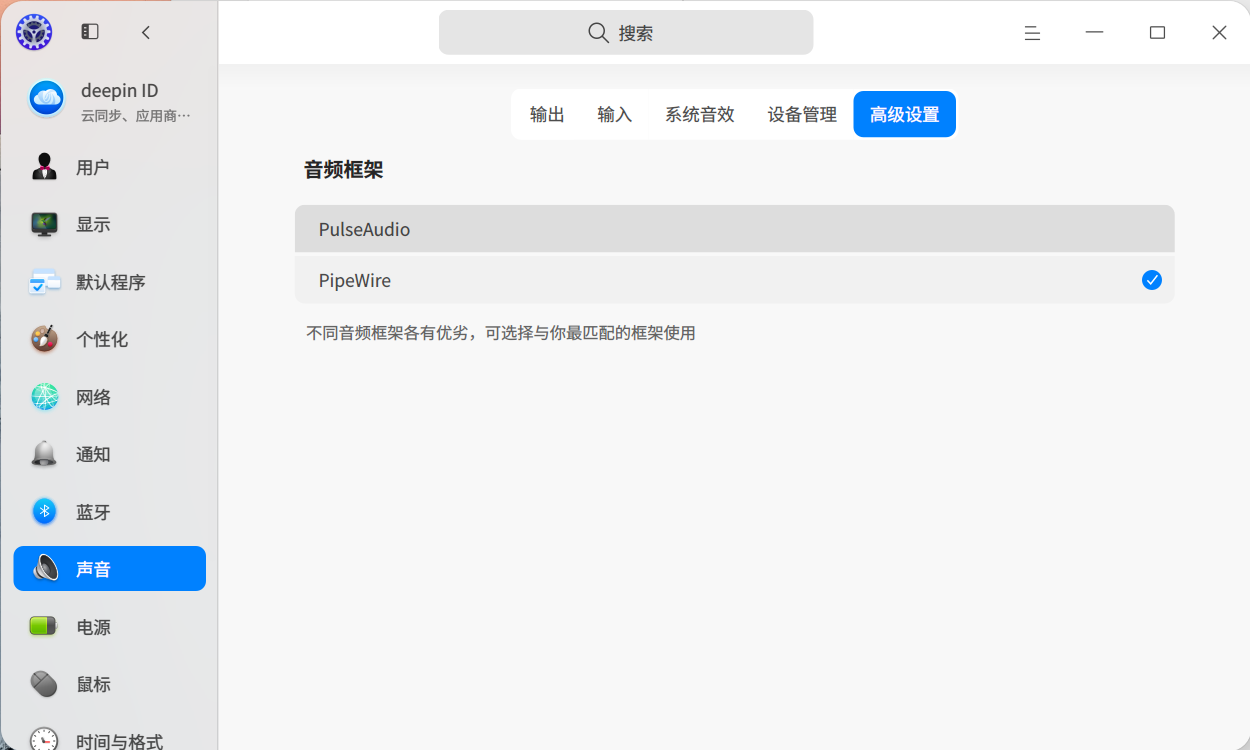Select the 用户 user icon

(x=44, y=167)
